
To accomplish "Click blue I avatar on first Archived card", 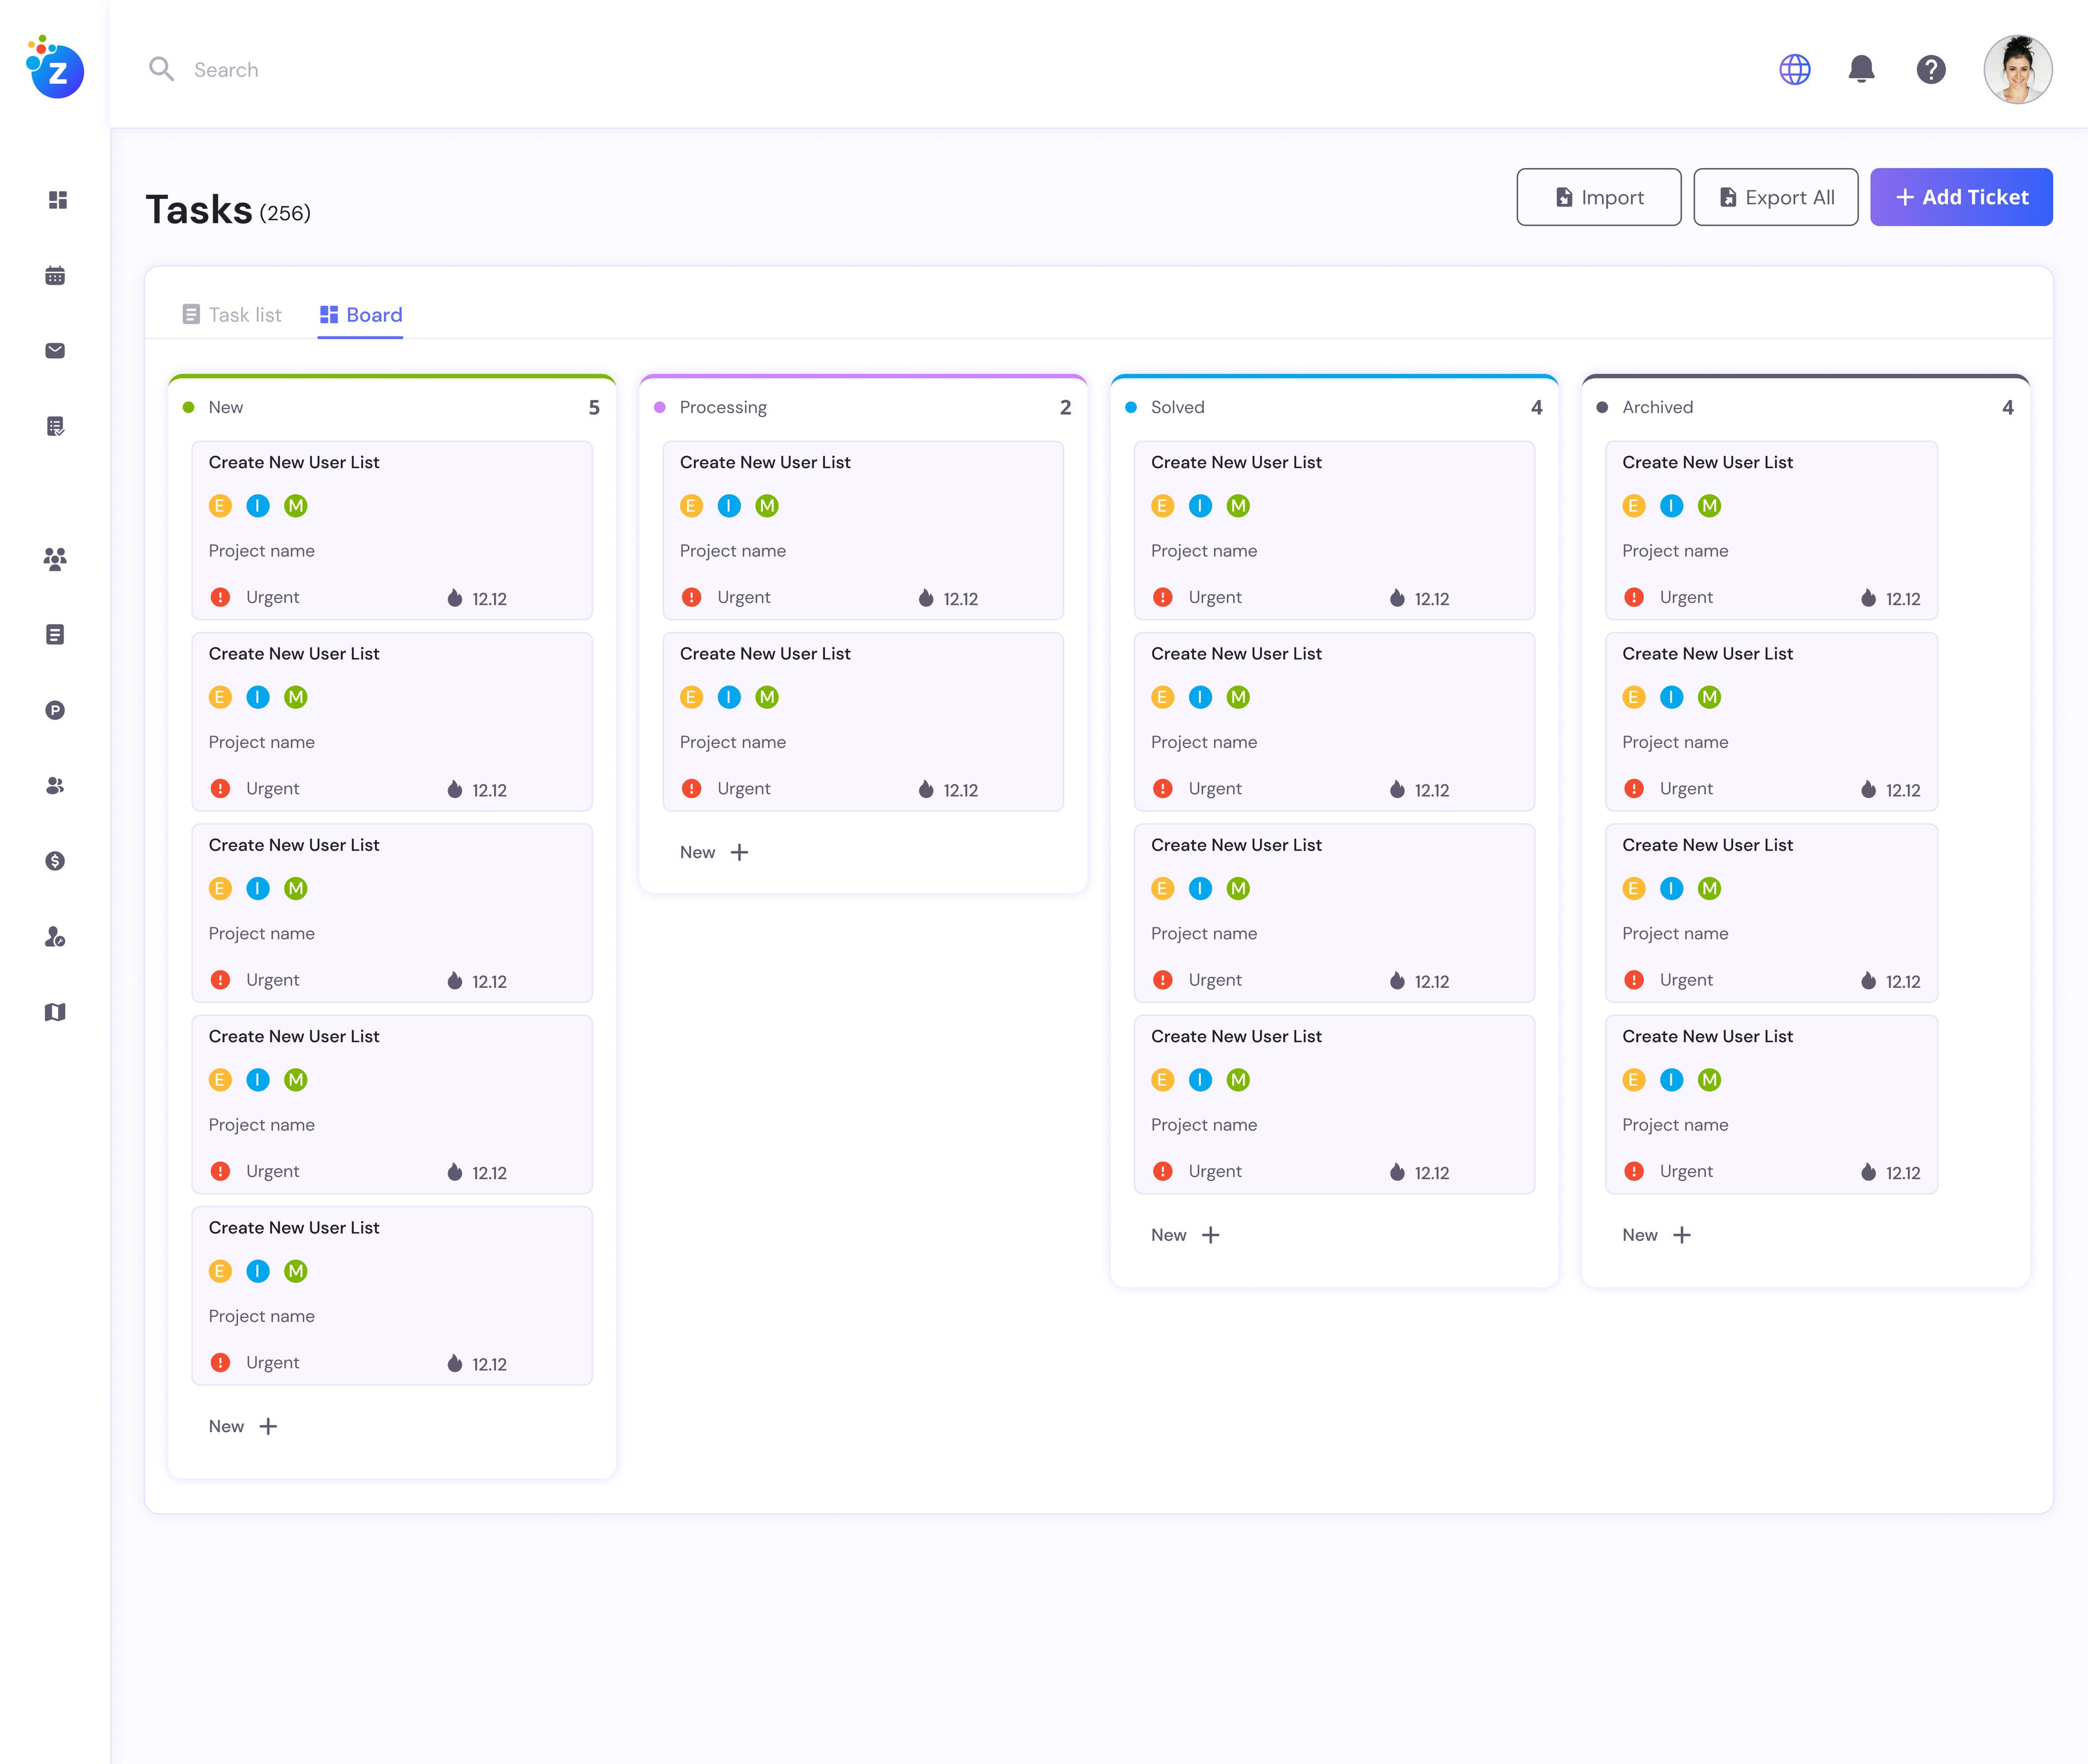I will [1671, 506].
